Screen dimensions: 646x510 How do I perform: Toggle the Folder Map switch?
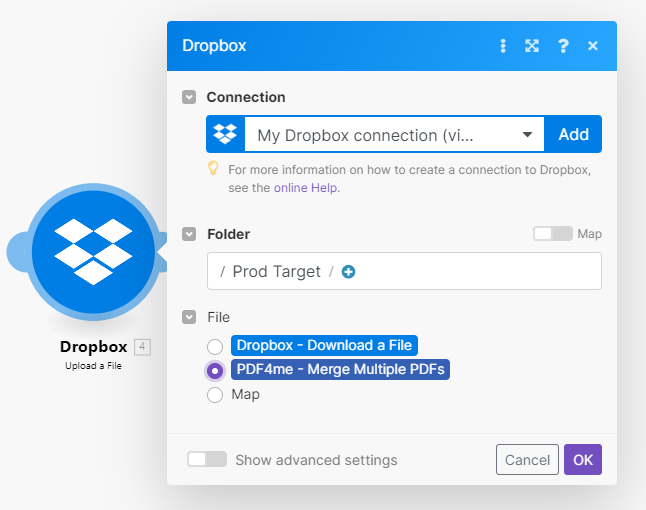(552, 234)
